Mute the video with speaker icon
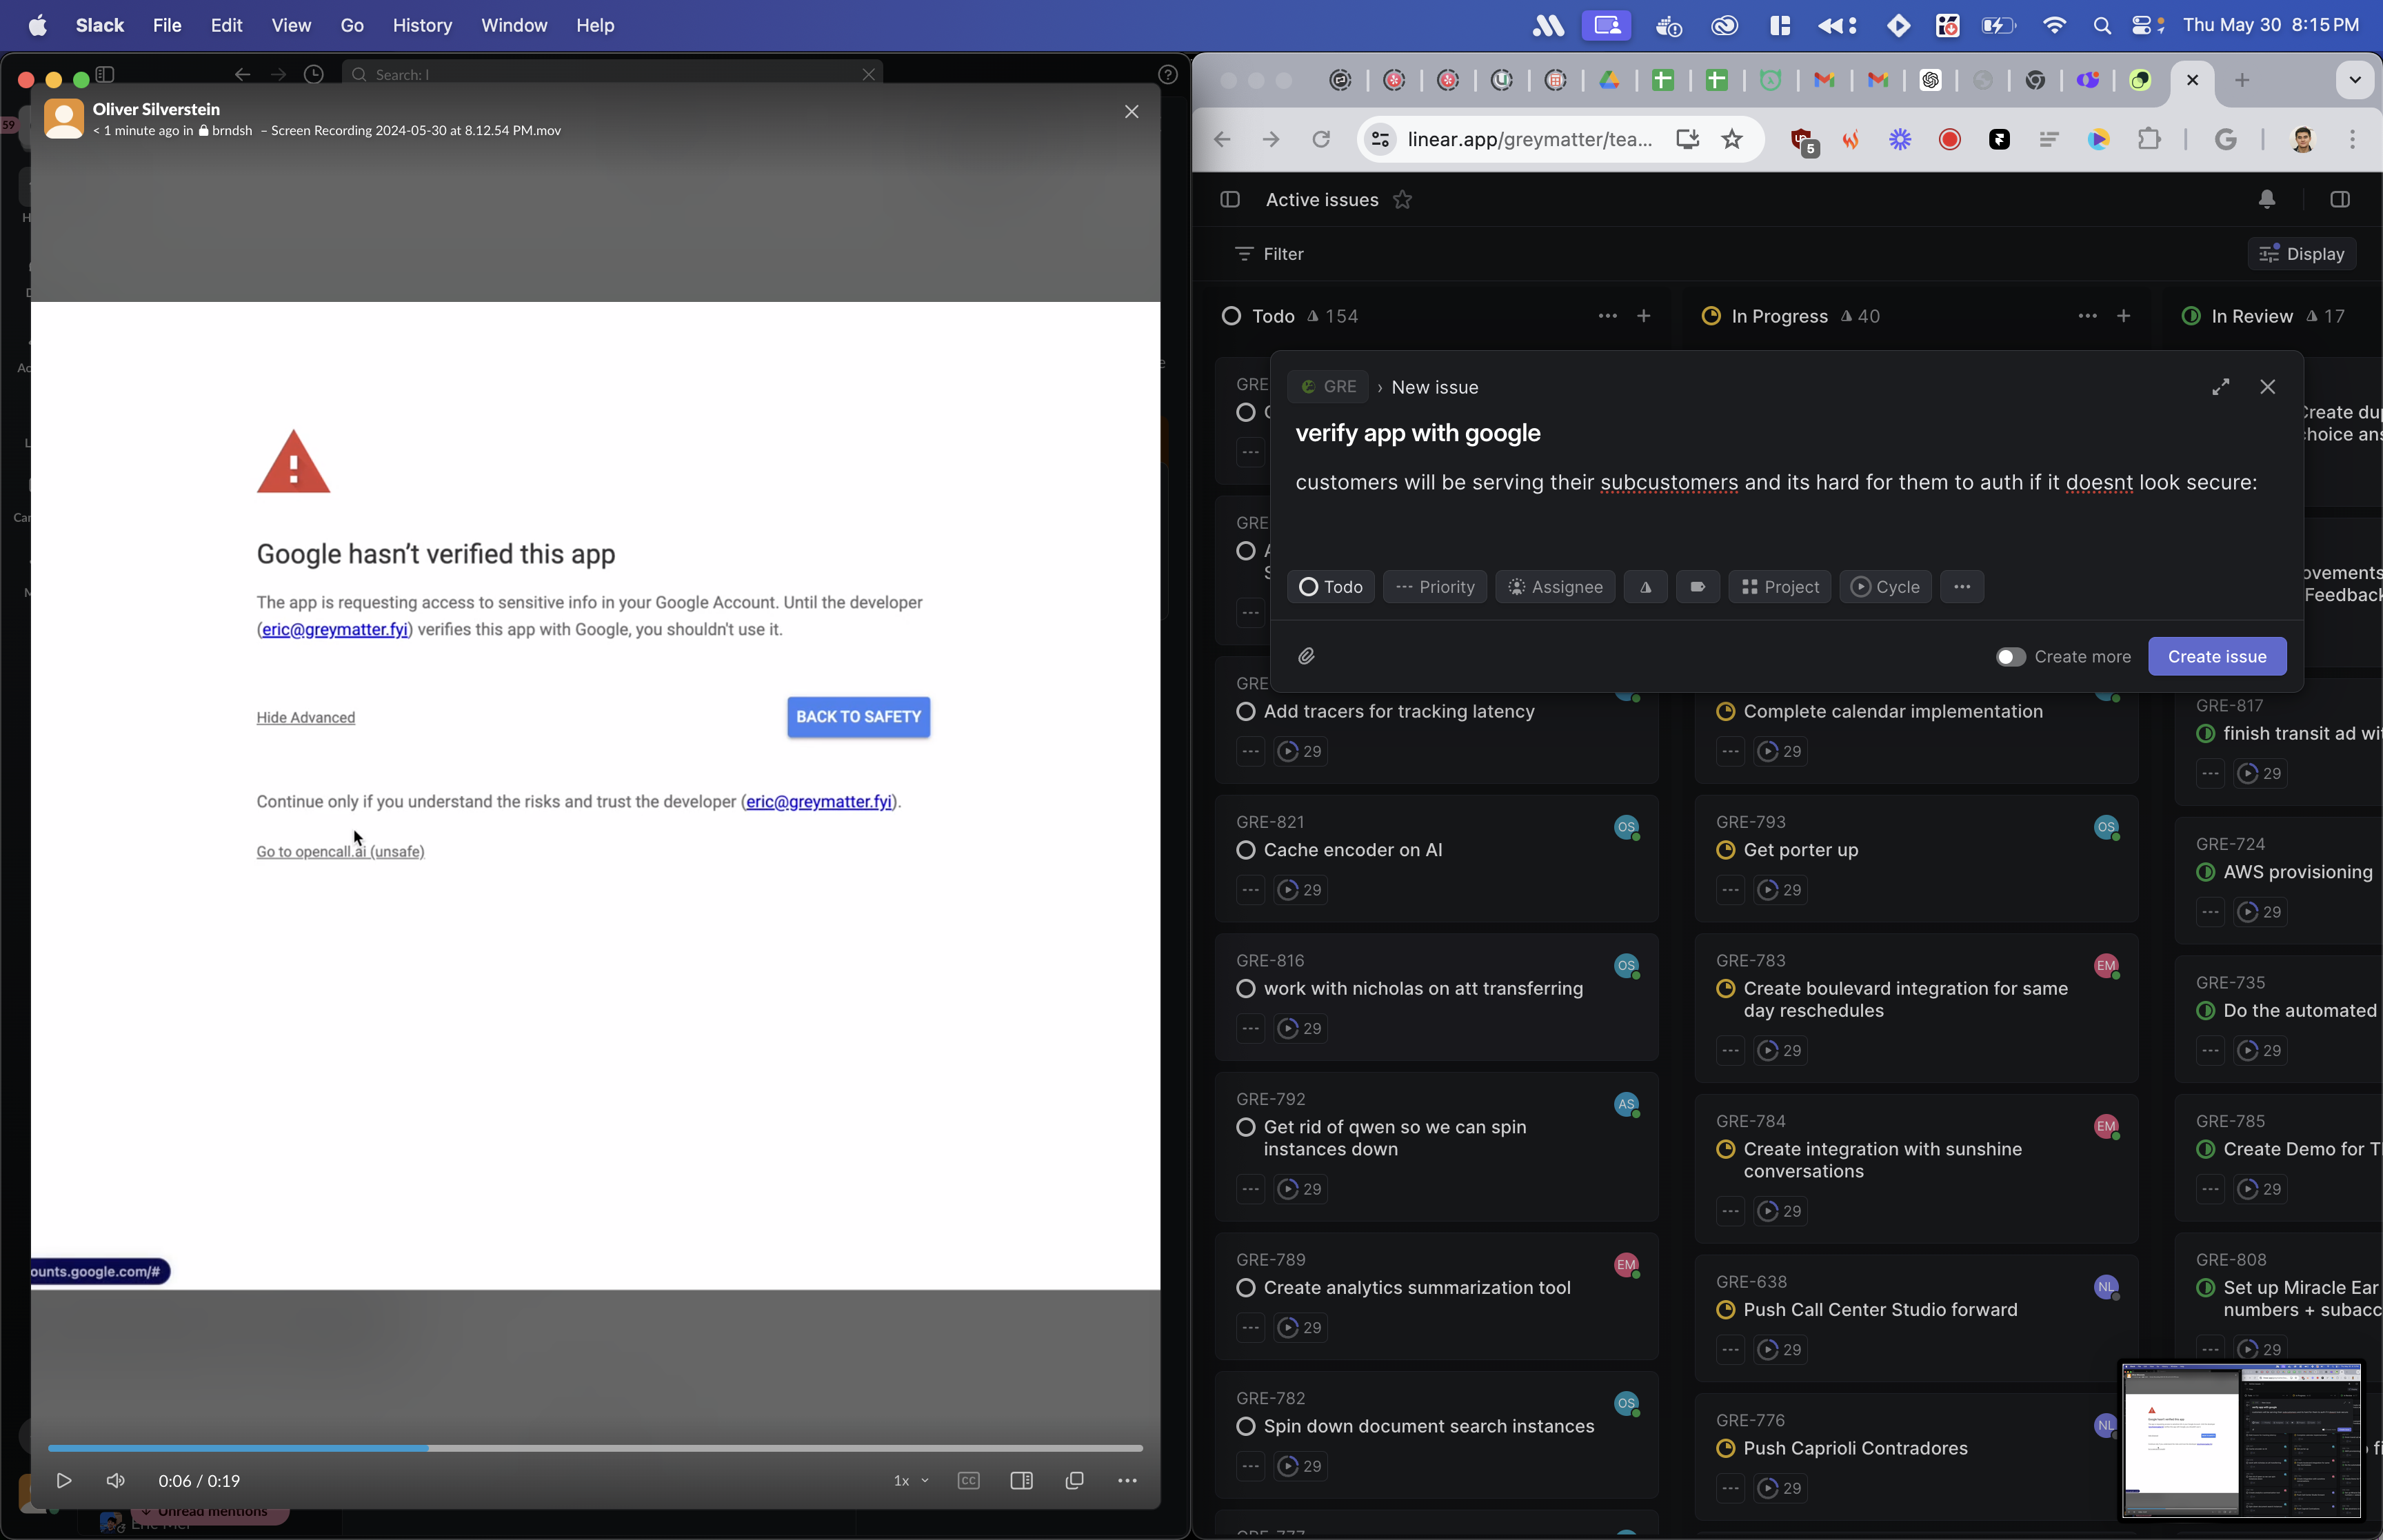 116,1480
